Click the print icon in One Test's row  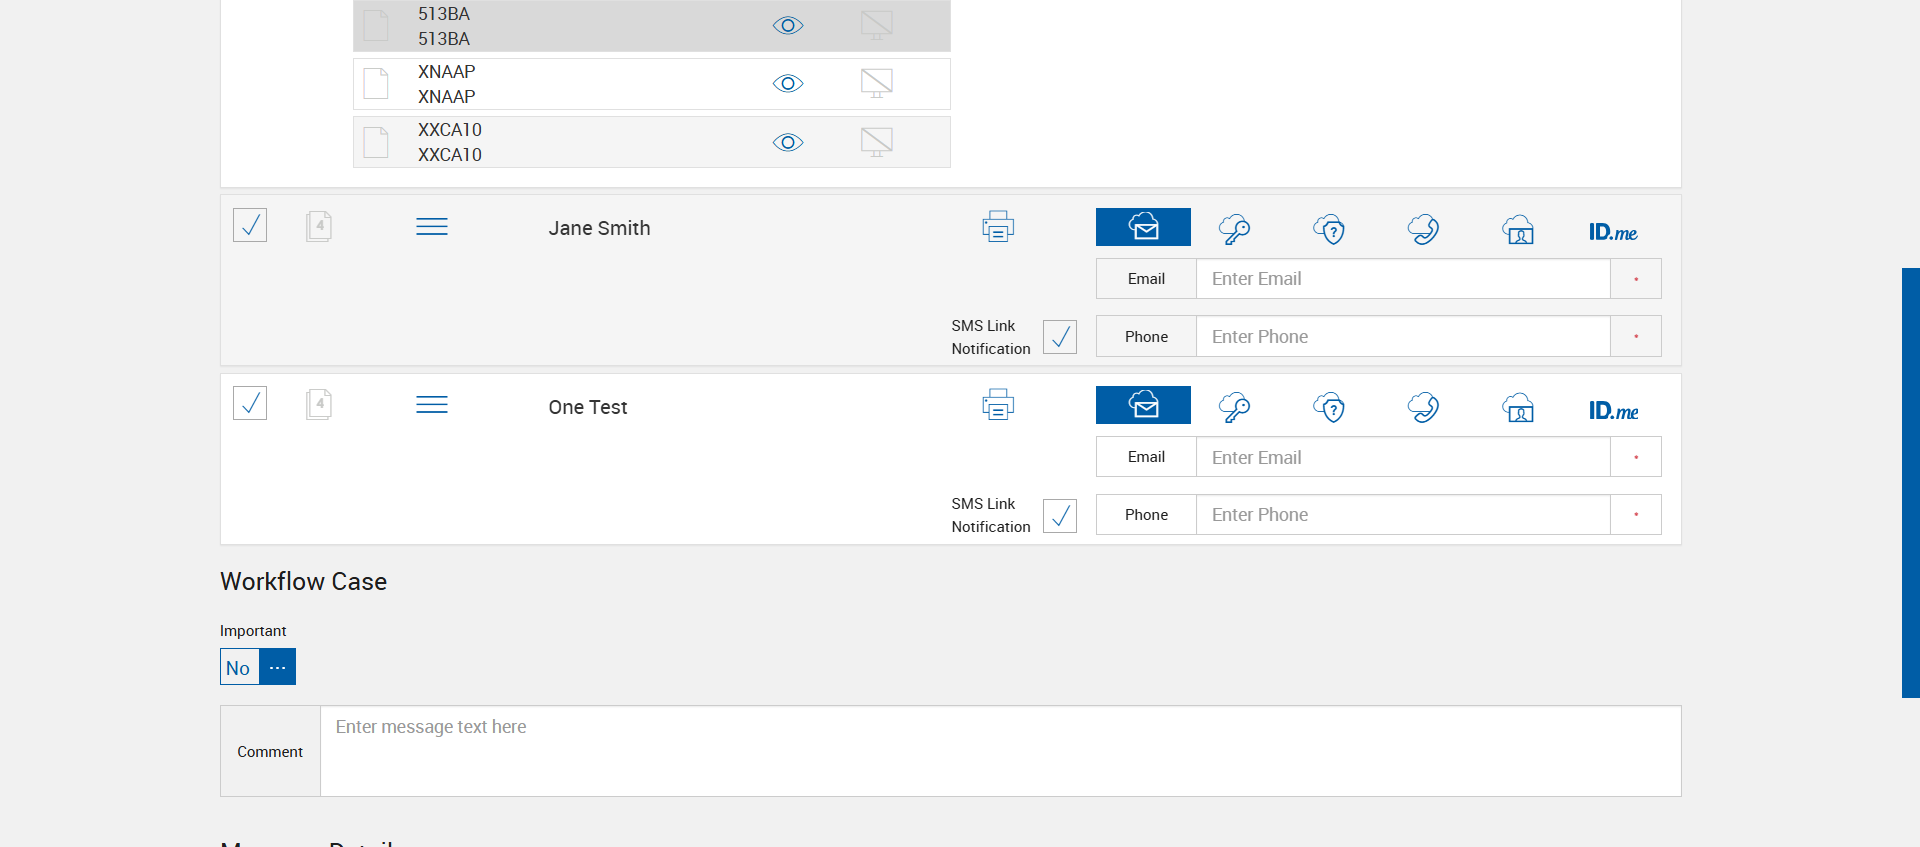[998, 405]
